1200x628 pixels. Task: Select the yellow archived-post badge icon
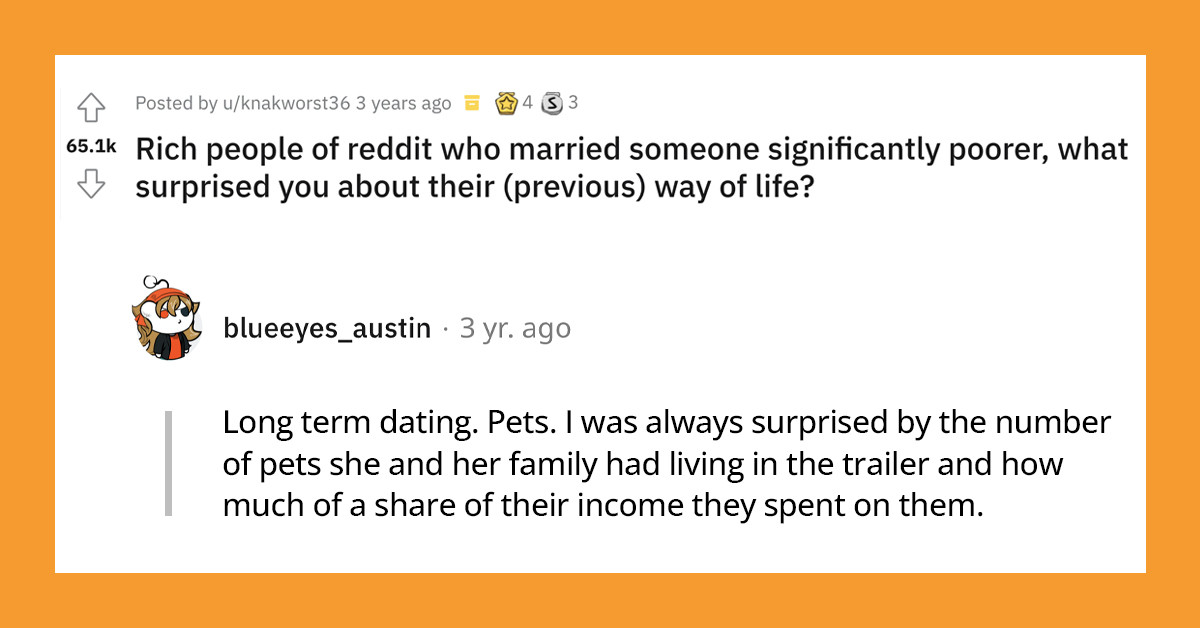pos(471,102)
